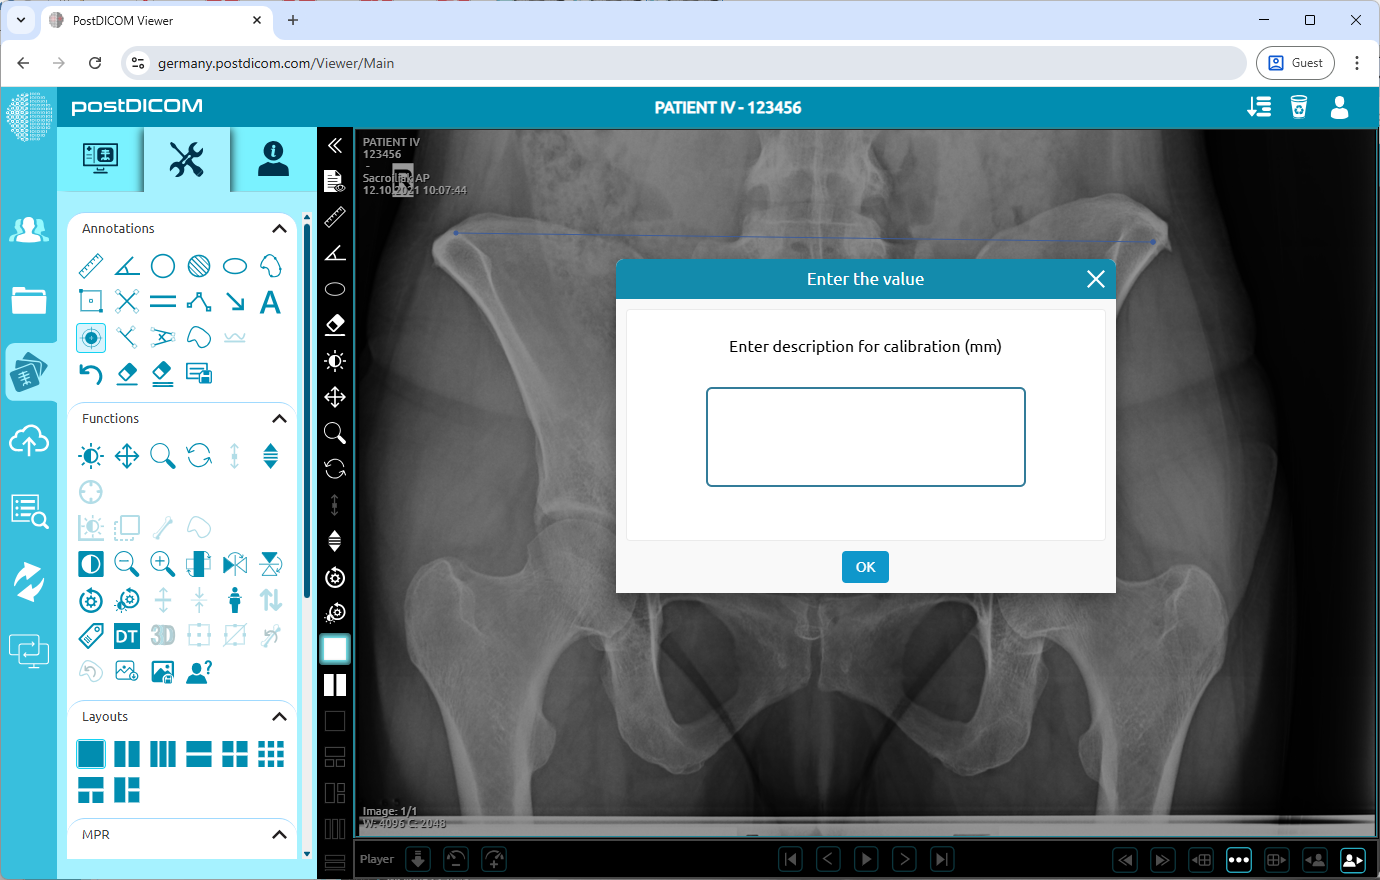Toggle the tools panel with the collapse arrow

click(335, 145)
